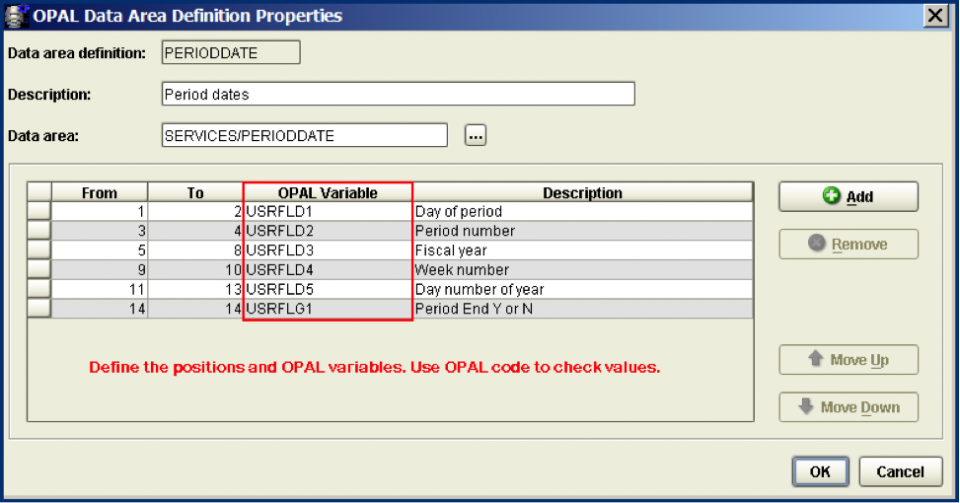Click the USRFLD5 variable cell
The image size is (960, 503).
(328, 289)
